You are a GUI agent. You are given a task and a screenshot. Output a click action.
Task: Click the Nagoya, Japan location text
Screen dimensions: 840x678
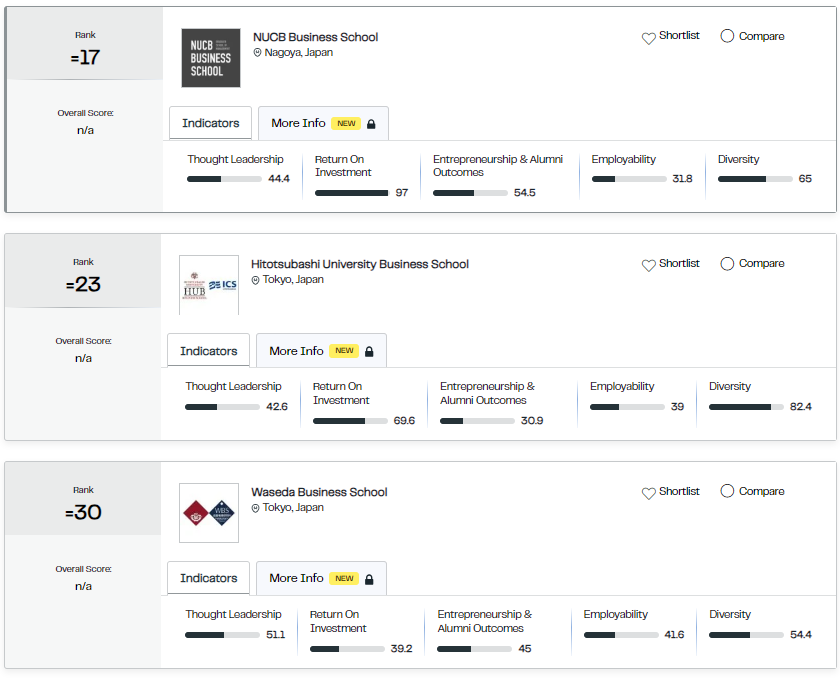coord(298,52)
